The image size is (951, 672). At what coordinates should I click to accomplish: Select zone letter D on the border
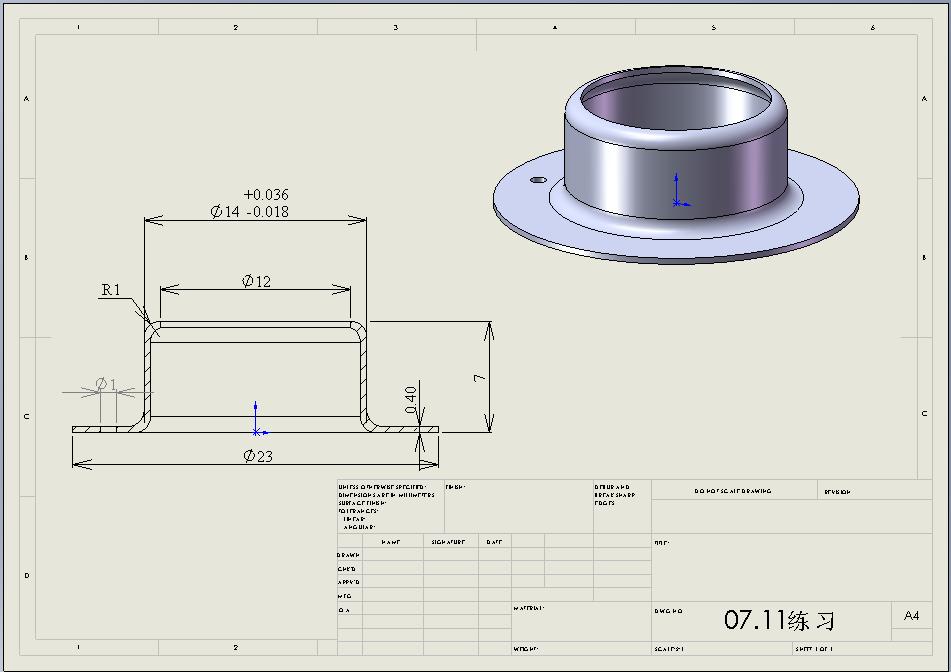point(27,576)
